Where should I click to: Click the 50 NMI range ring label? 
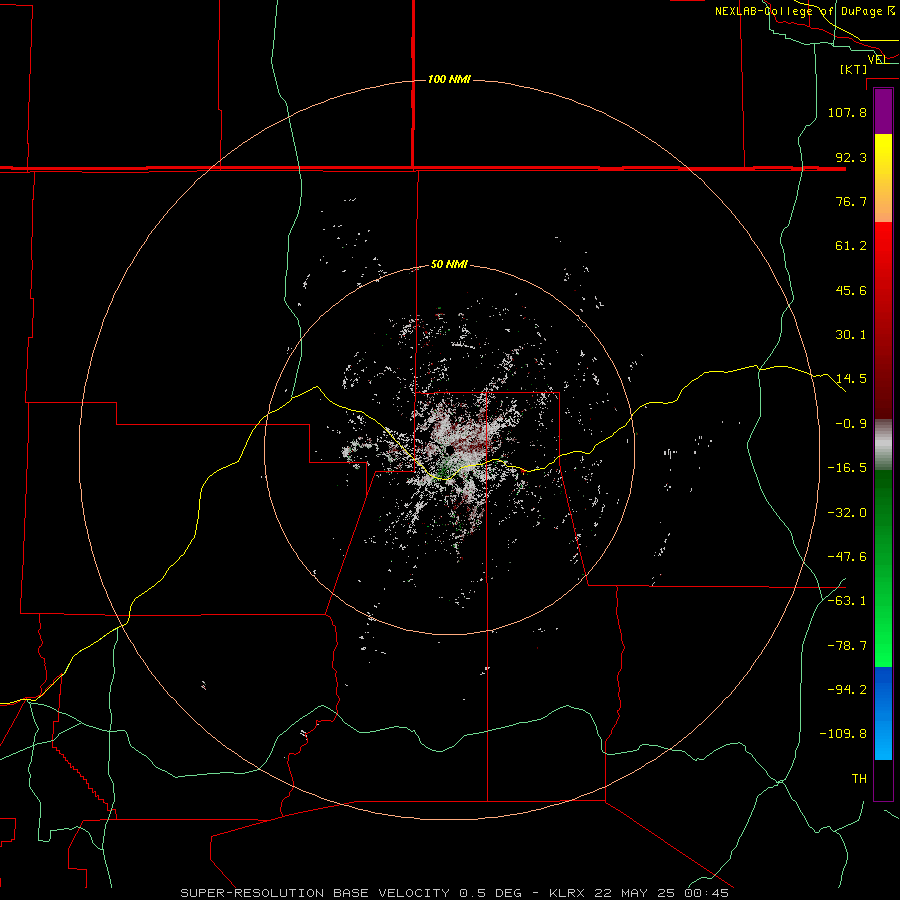coord(449,265)
